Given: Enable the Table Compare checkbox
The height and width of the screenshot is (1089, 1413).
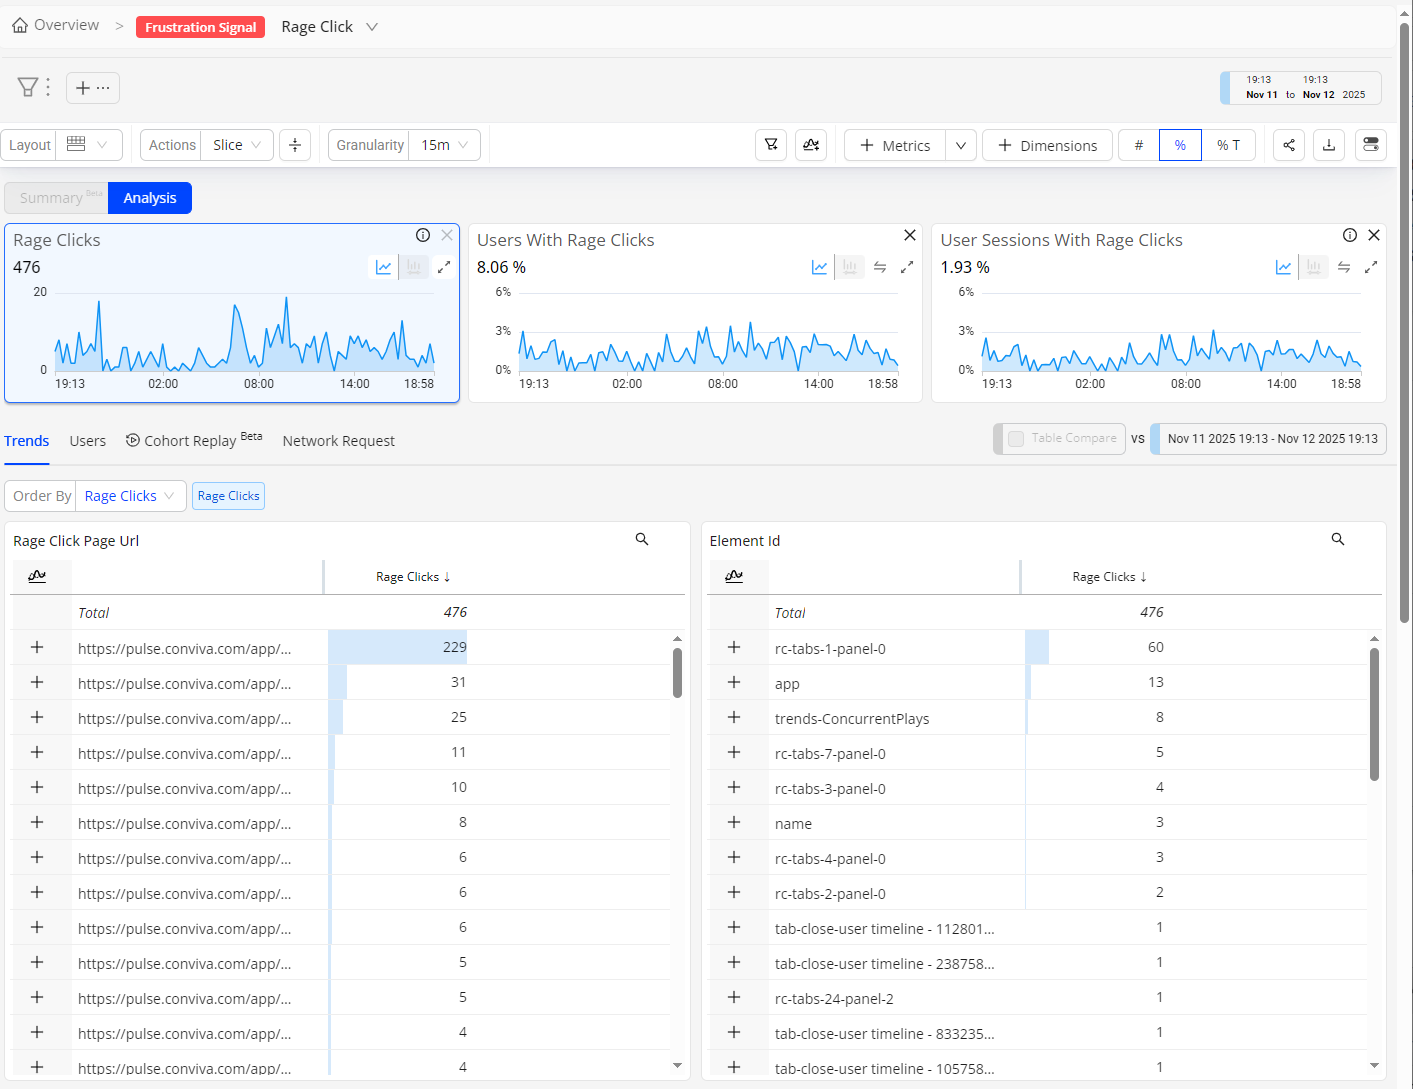Looking at the screenshot, I should [1016, 439].
